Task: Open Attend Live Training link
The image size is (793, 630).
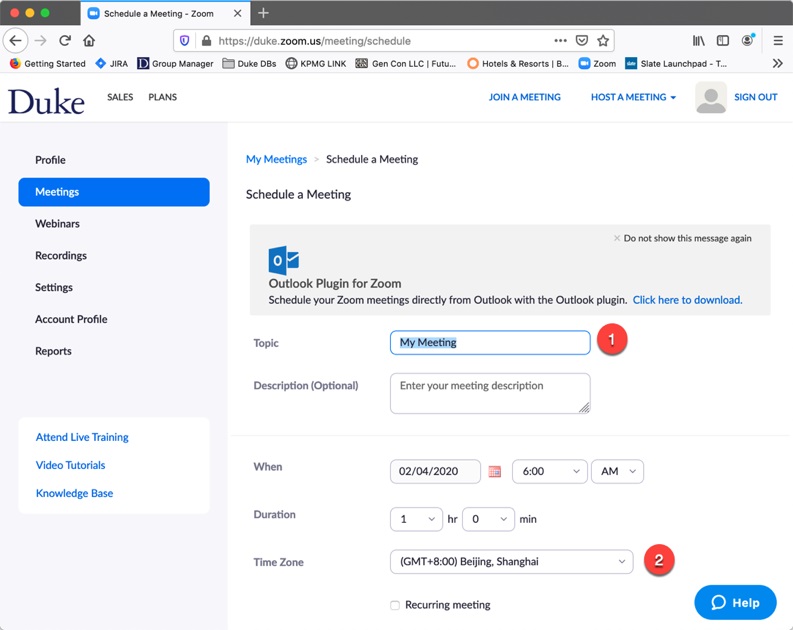Action: [82, 437]
